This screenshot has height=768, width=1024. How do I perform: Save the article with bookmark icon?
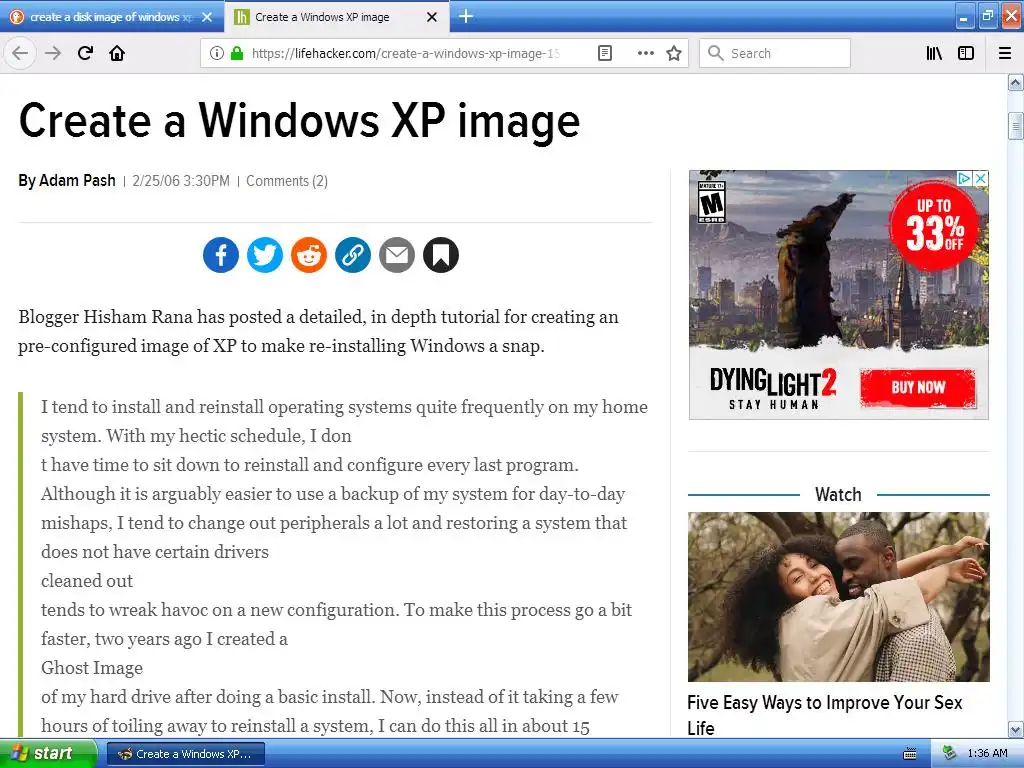[441, 255]
